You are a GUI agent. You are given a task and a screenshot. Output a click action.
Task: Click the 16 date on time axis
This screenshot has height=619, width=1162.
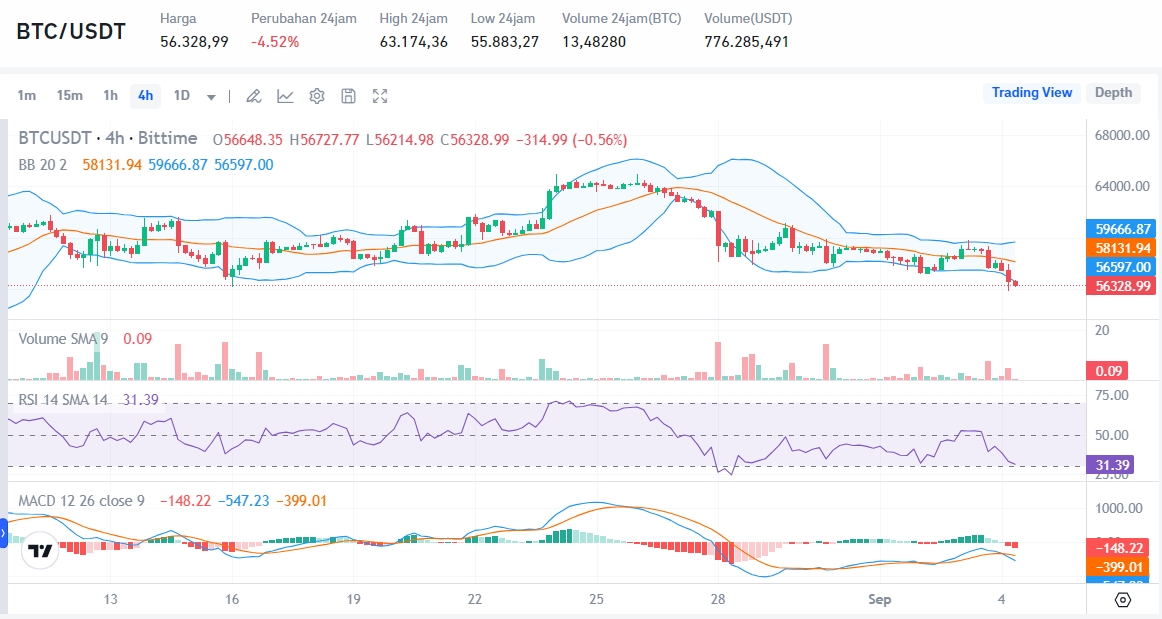(232, 599)
